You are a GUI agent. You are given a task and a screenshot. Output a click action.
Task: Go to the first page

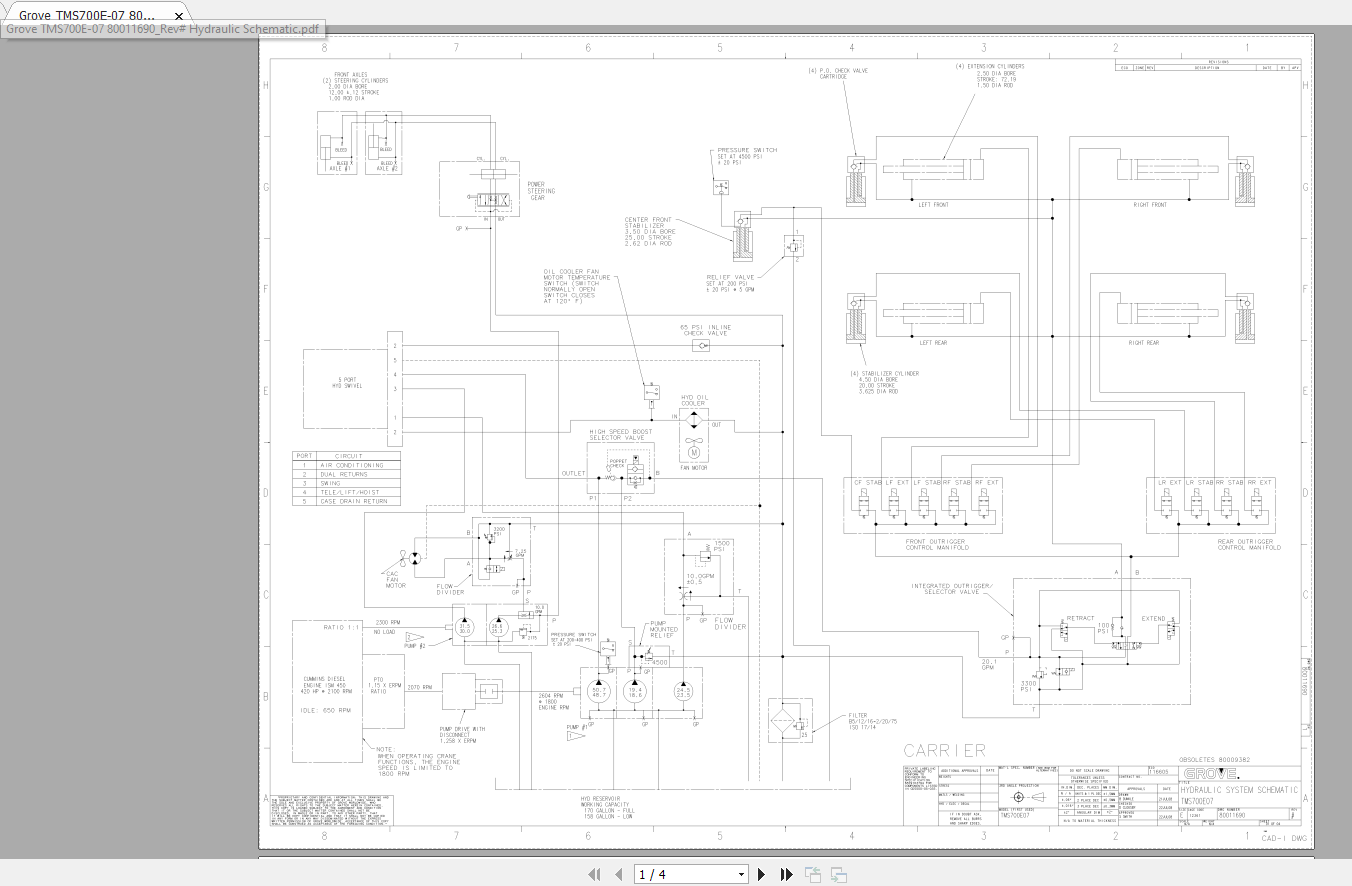pos(594,874)
